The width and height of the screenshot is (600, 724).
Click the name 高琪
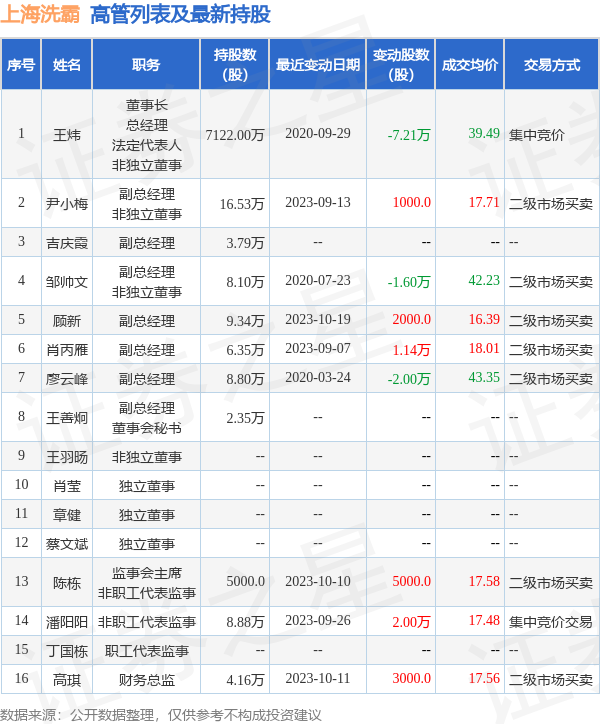coord(67,680)
